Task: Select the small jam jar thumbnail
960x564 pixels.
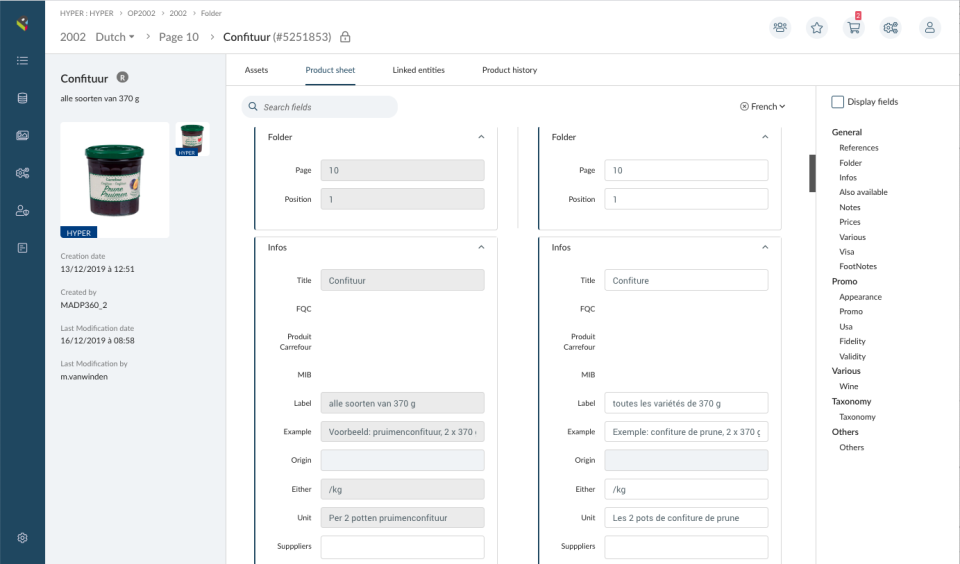Action: click(x=193, y=139)
